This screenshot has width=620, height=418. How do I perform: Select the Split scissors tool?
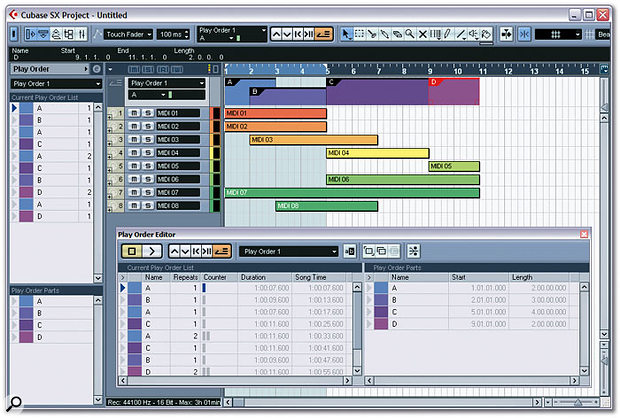(372, 34)
